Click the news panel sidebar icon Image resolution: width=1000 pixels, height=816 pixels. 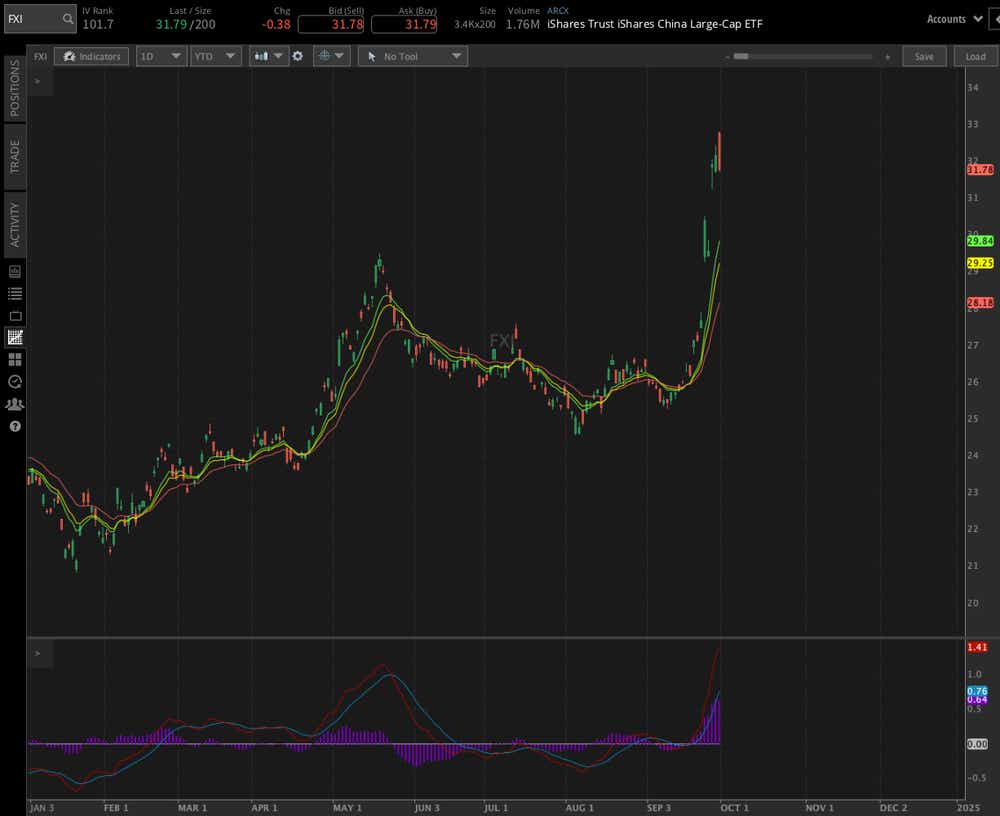[x=15, y=271]
